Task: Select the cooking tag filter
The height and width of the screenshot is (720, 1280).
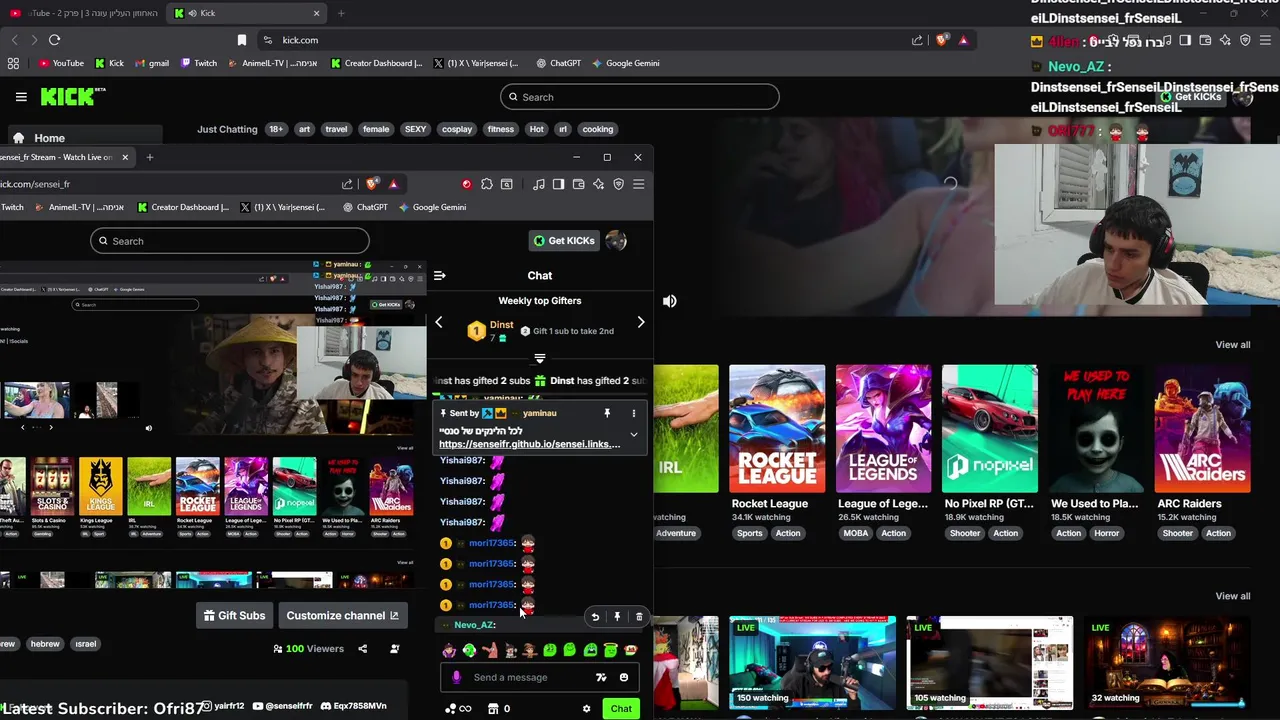Action: [598, 129]
